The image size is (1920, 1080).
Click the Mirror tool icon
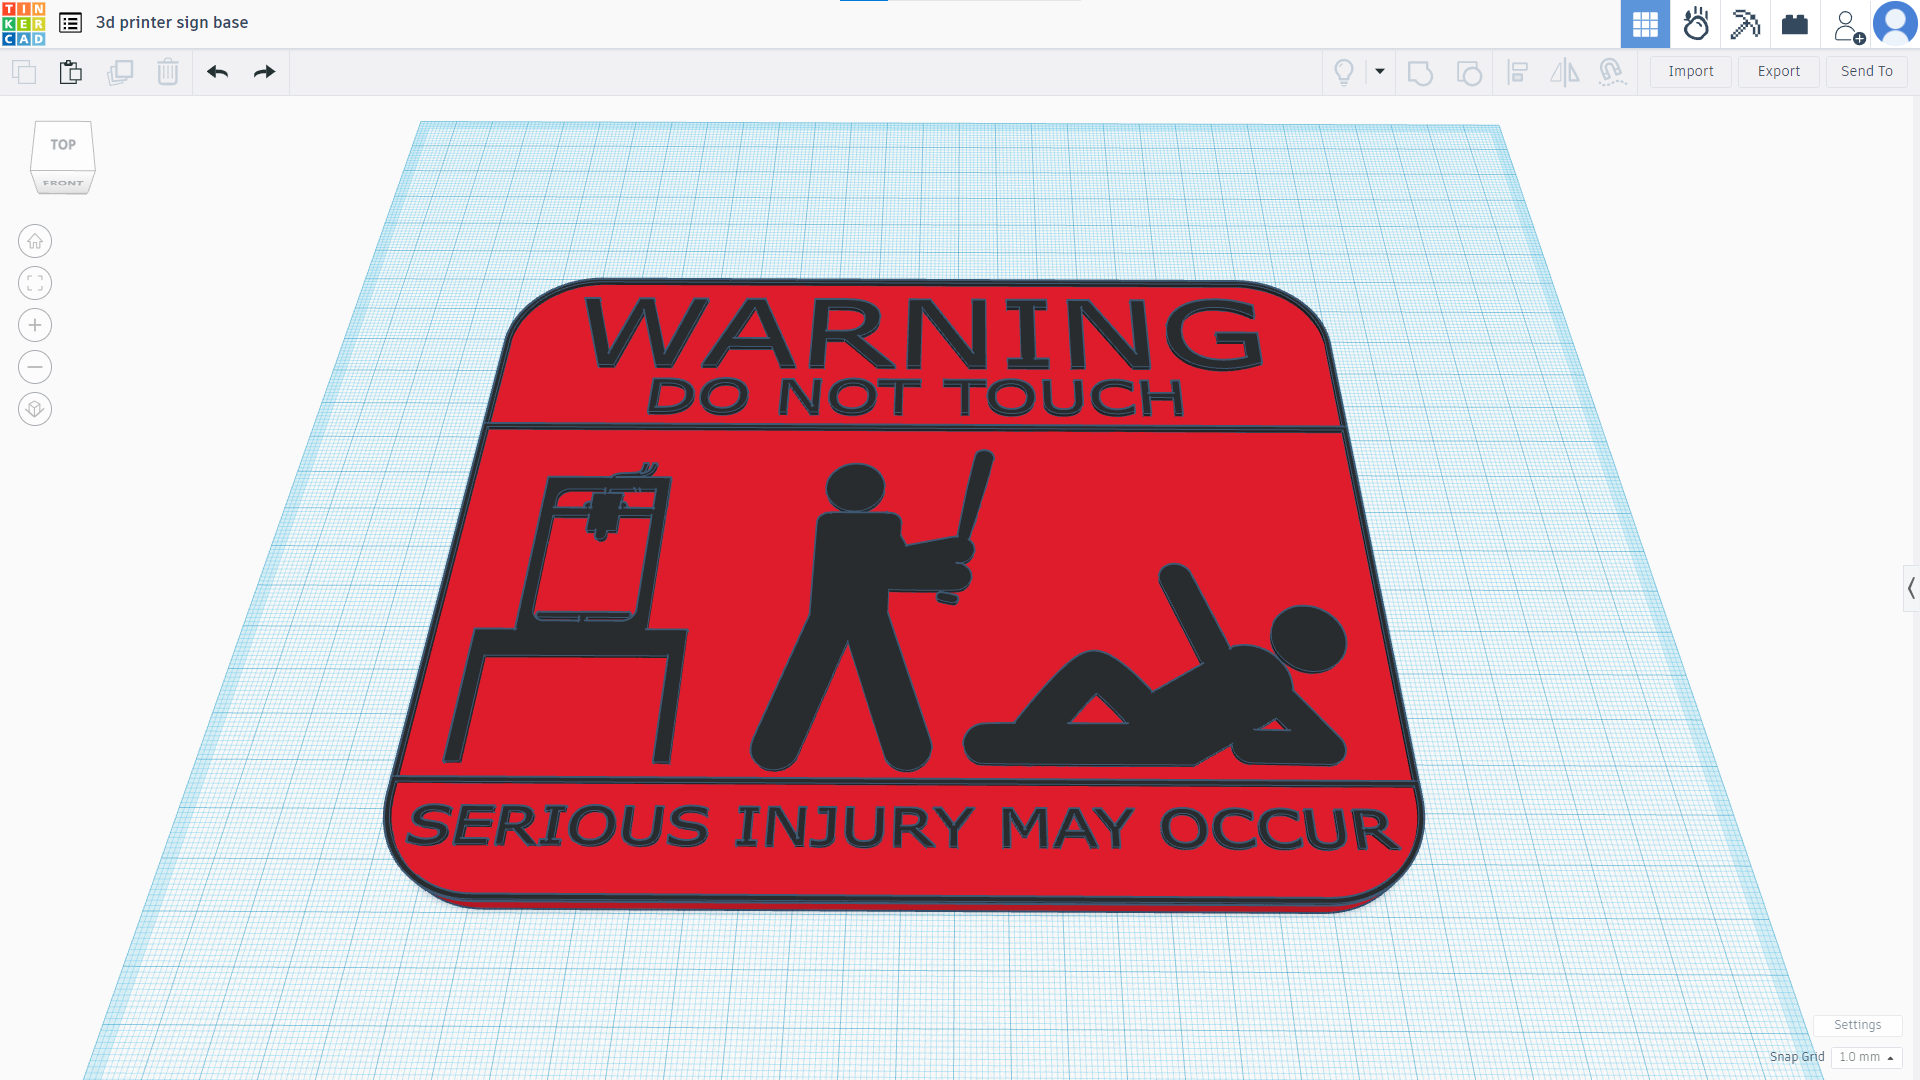[1565, 72]
